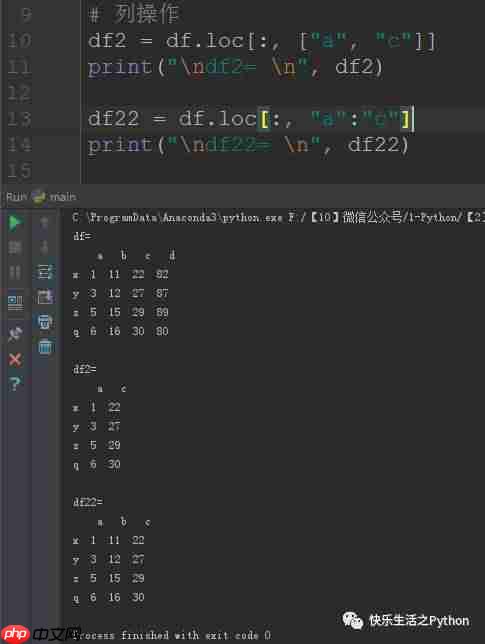
Task: Go down the stack trace (down arrow)
Action: coord(44,248)
